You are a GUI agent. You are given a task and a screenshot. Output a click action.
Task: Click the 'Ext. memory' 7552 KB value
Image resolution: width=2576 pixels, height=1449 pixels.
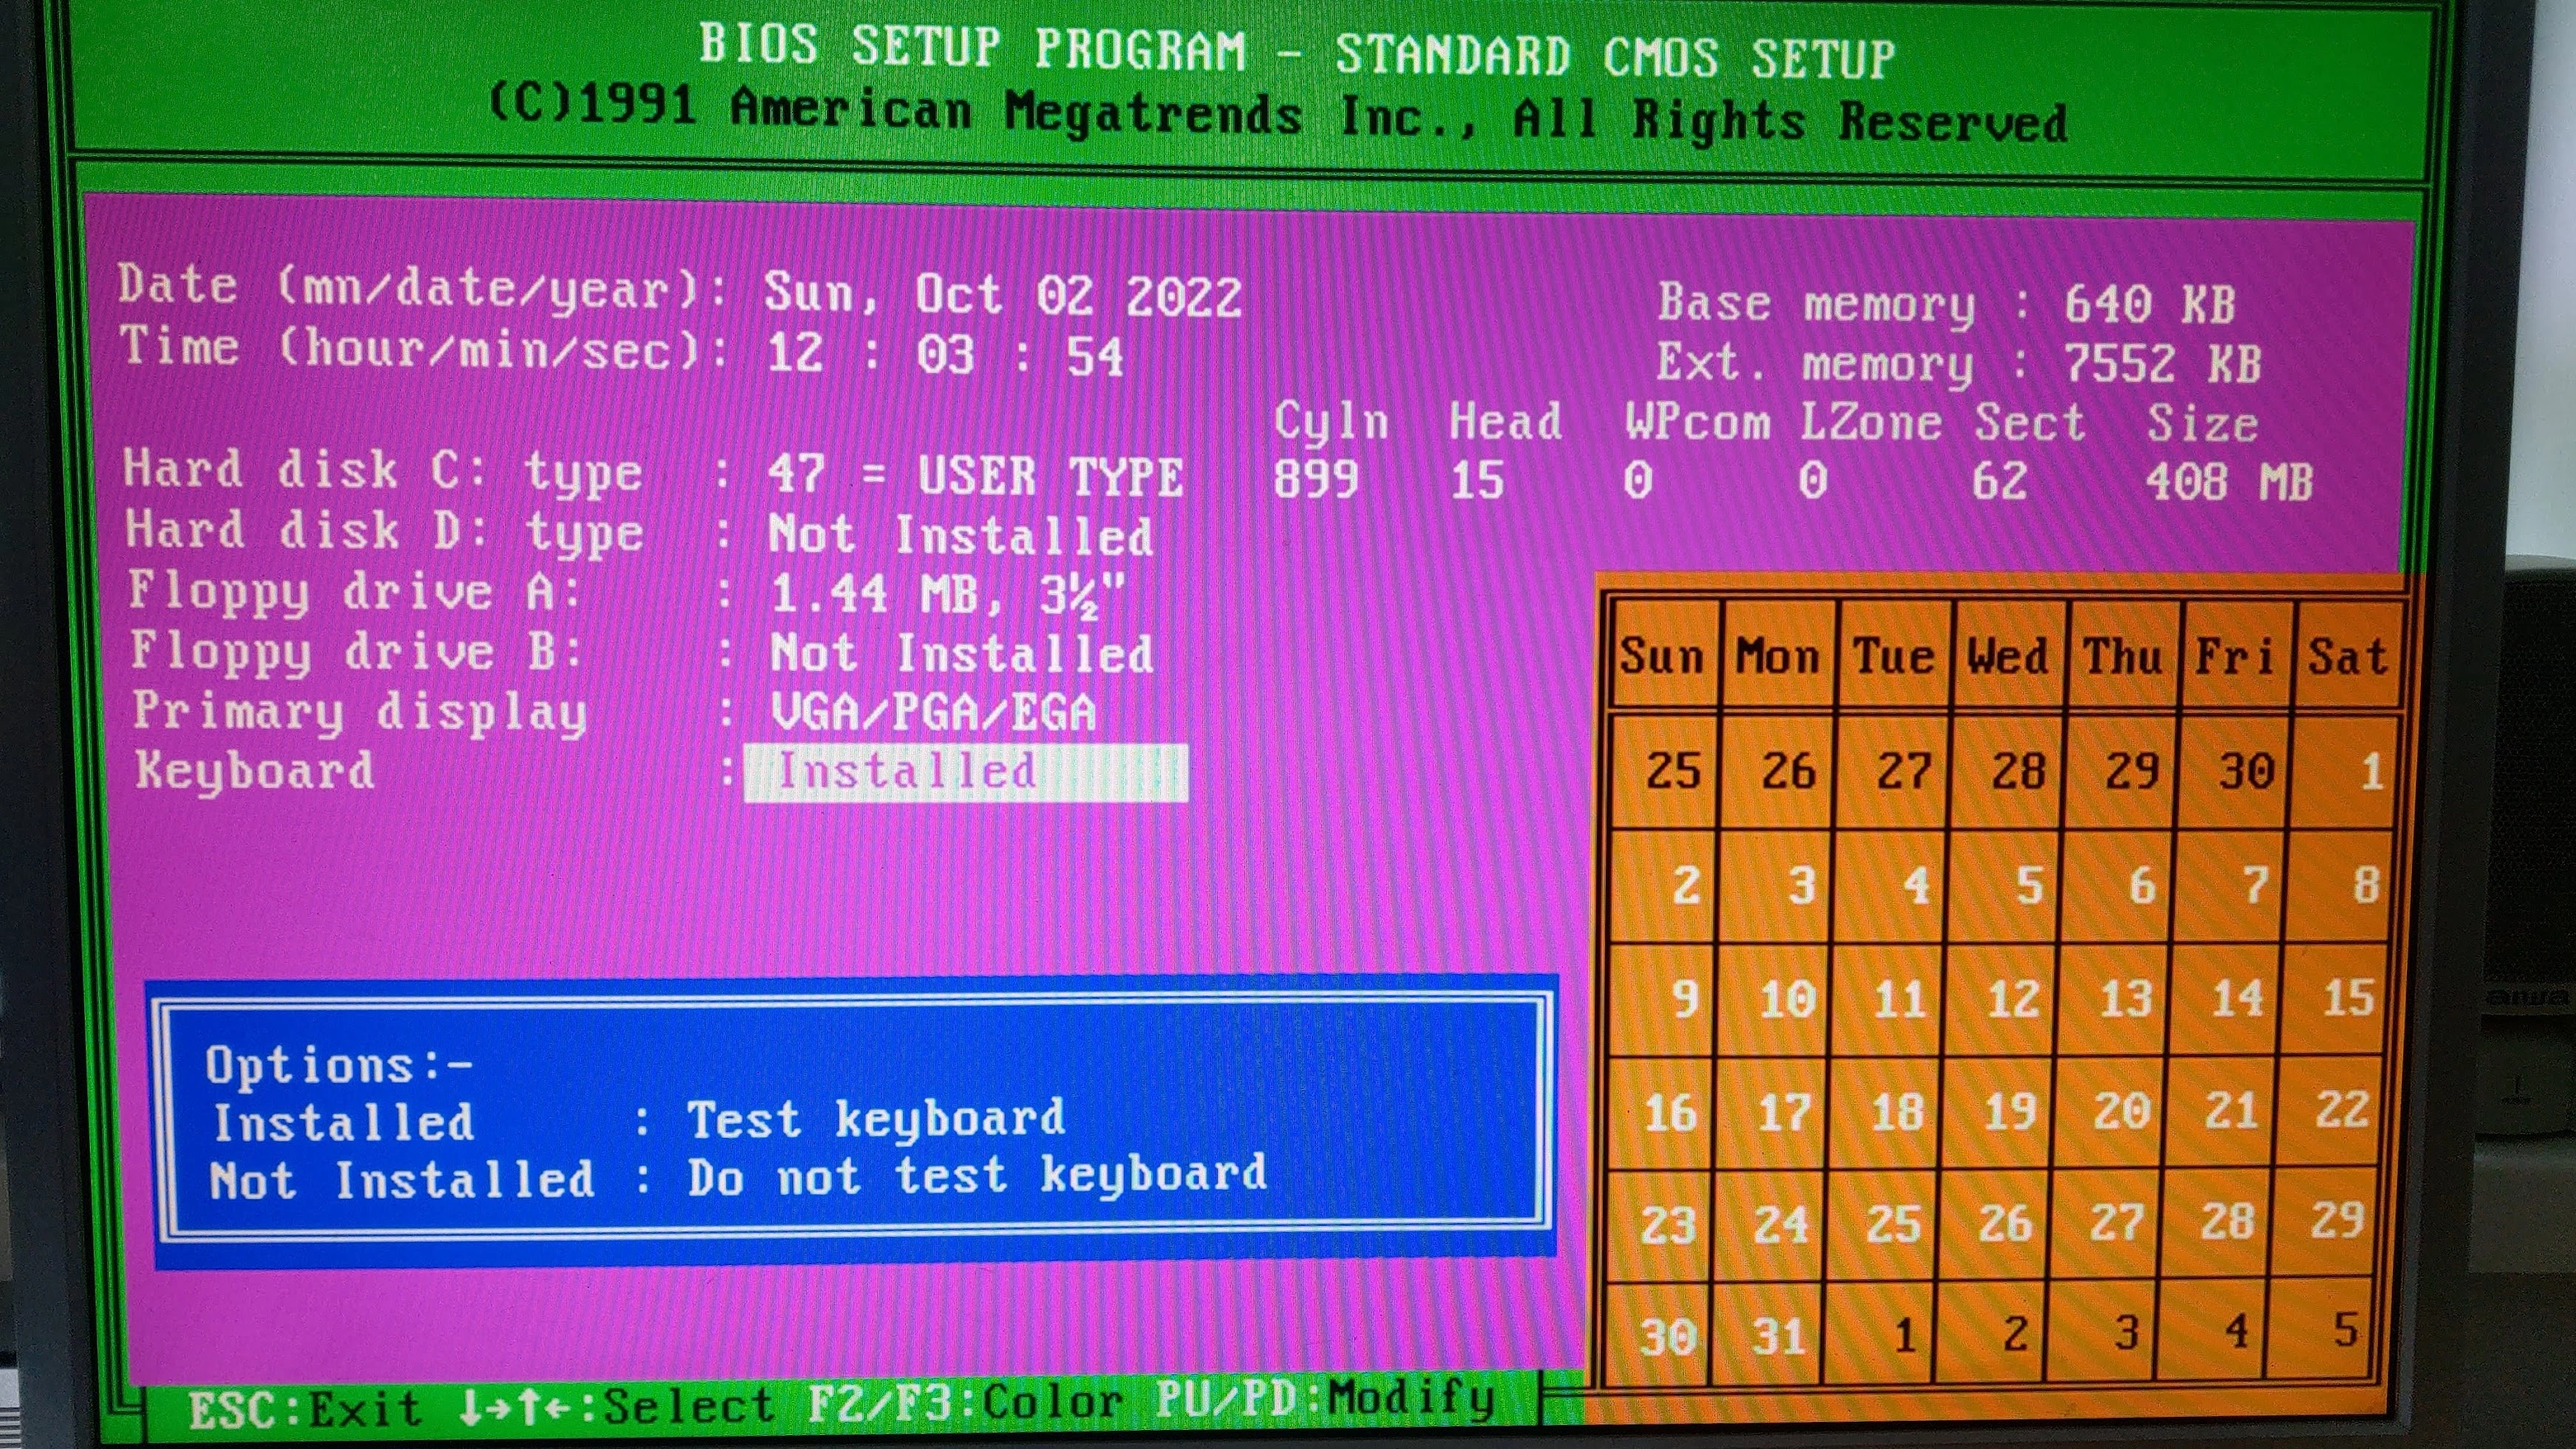pyautogui.click(x=2162, y=363)
